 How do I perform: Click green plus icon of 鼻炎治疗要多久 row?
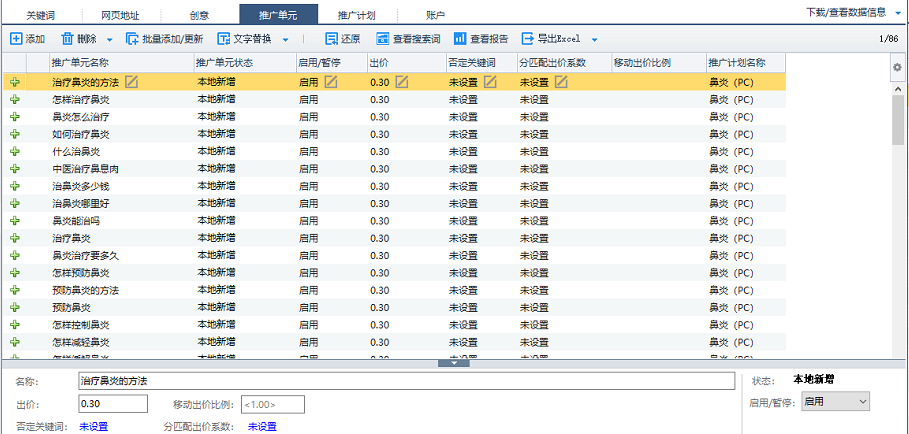(15, 256)
